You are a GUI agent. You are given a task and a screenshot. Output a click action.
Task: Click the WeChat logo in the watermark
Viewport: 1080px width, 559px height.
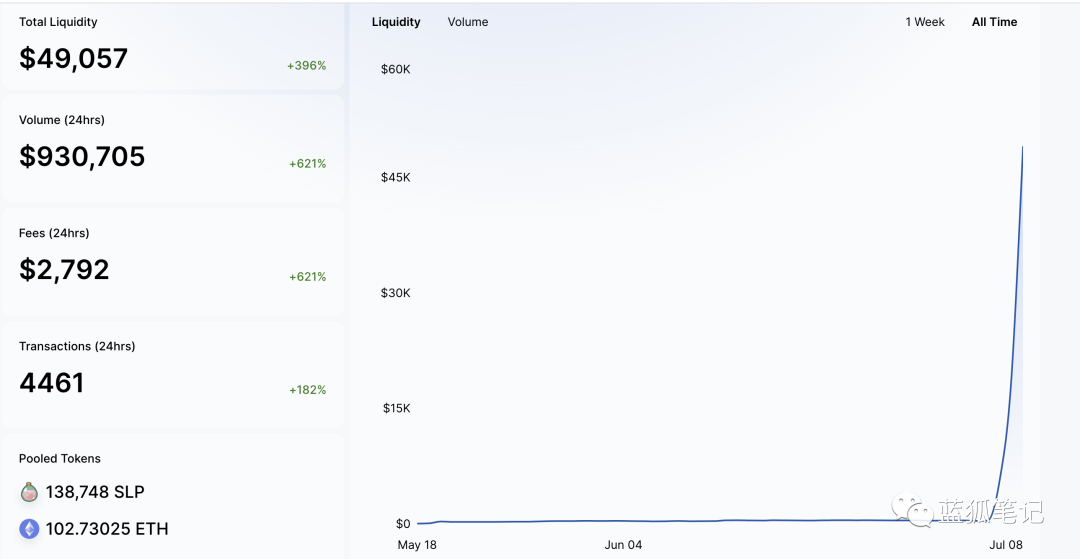click(912, 511)
